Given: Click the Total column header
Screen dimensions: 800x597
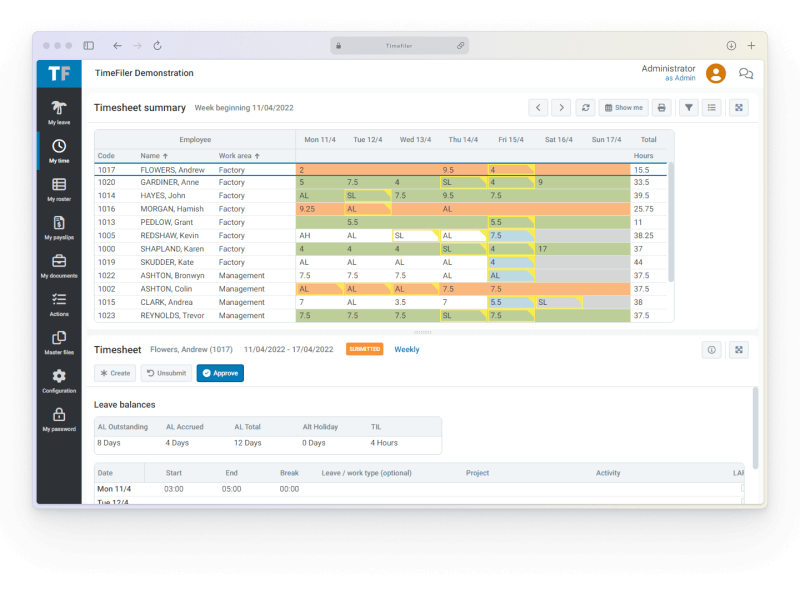Looking at the screenshot, I should (x=648, y=139).
